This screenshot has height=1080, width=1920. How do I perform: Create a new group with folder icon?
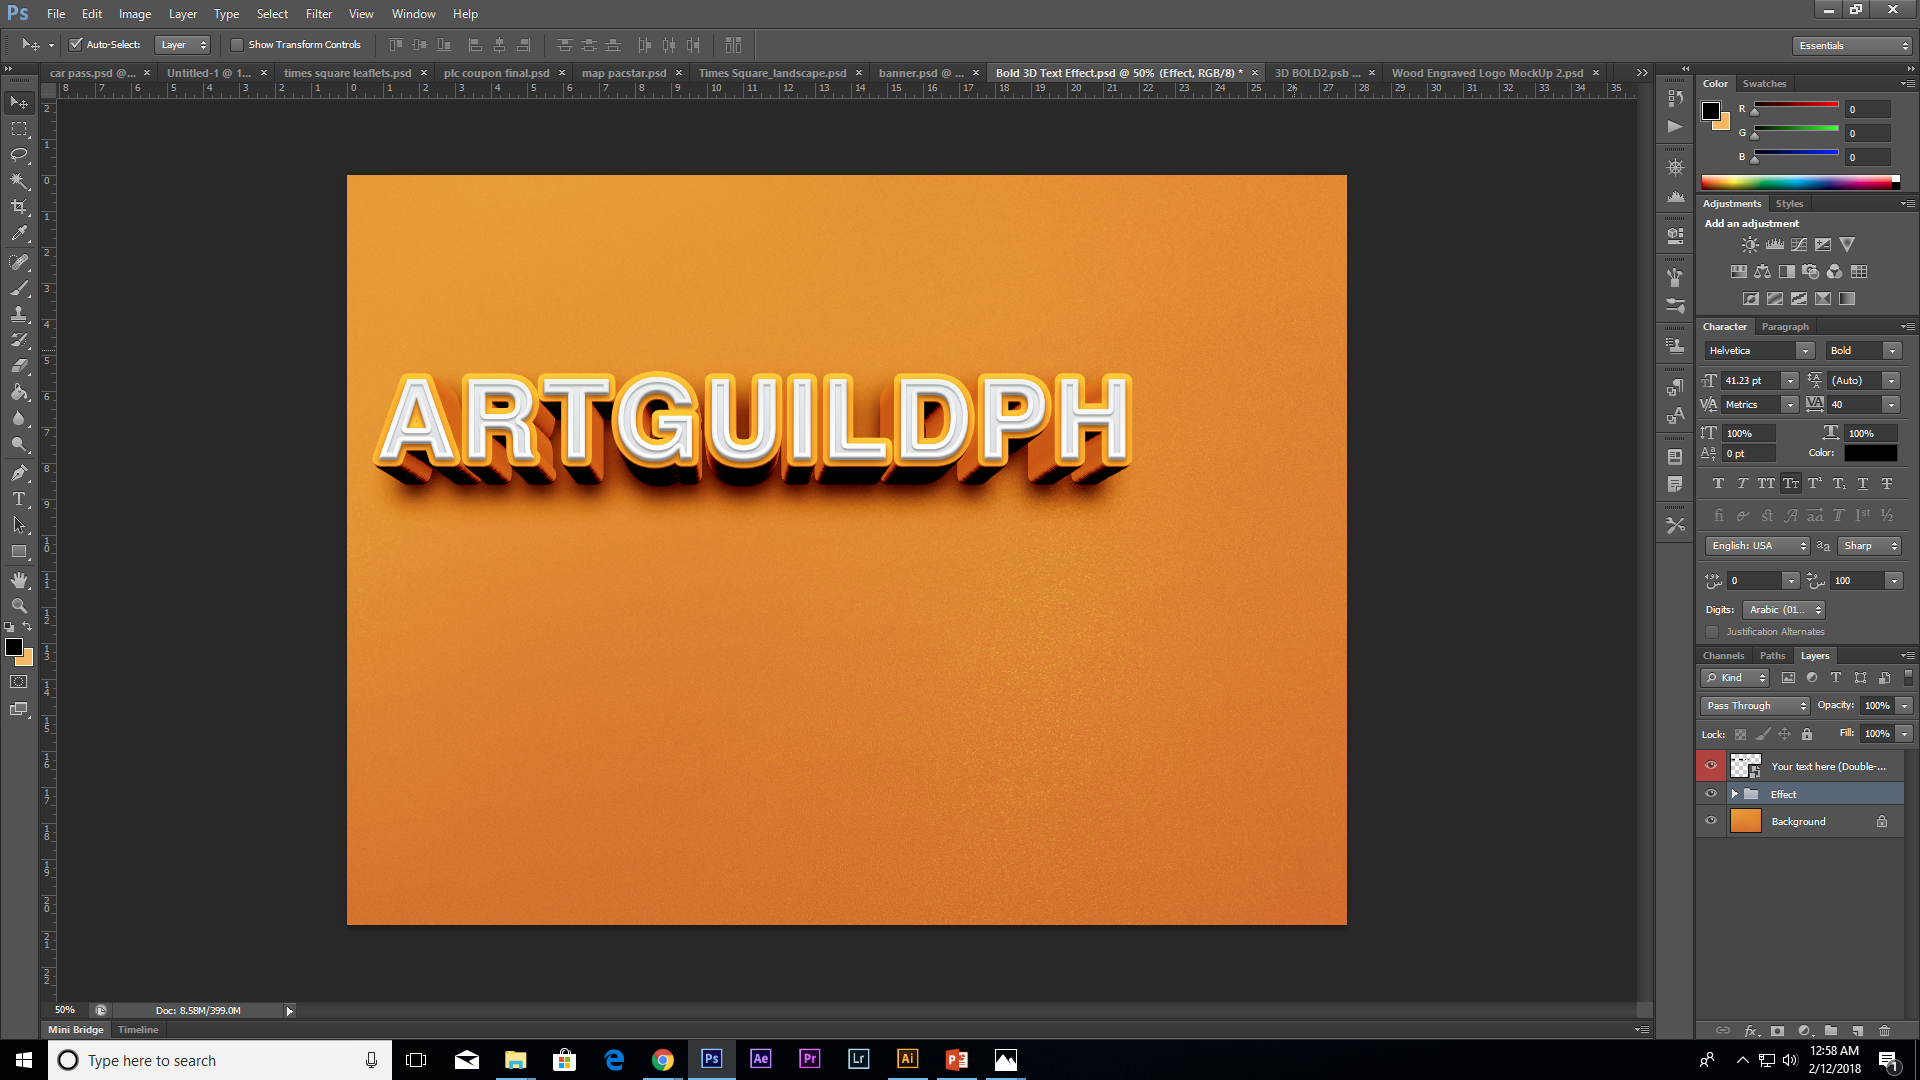pos(1831,1030)
